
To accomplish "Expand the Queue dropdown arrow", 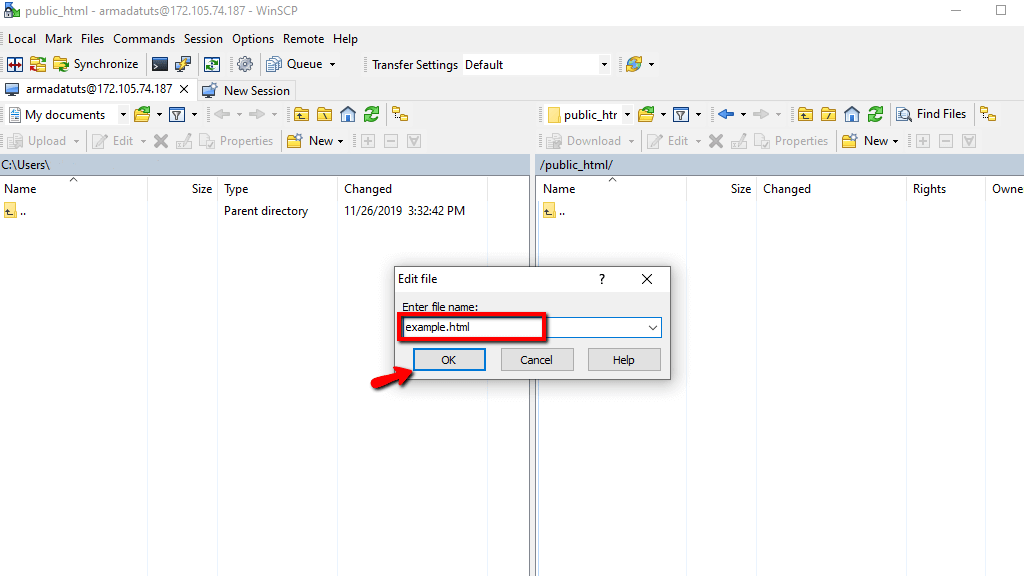I will [x=332, y=64].
